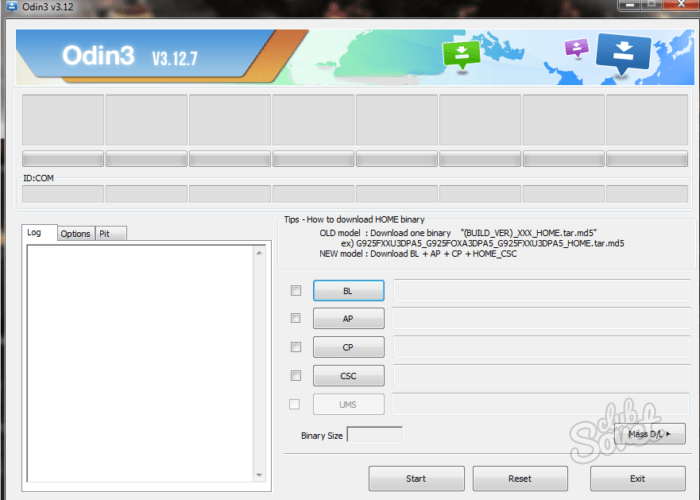Image resolution: width=700 pixels, height=500 pixels.
Task: Click the AP file button
Action: (348, 318)
